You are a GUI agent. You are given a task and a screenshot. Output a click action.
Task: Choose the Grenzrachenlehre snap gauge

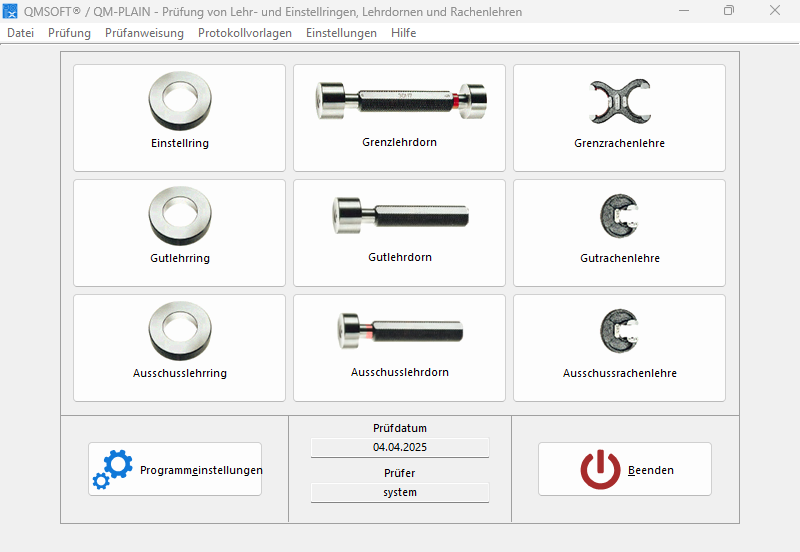click(619, 118)
